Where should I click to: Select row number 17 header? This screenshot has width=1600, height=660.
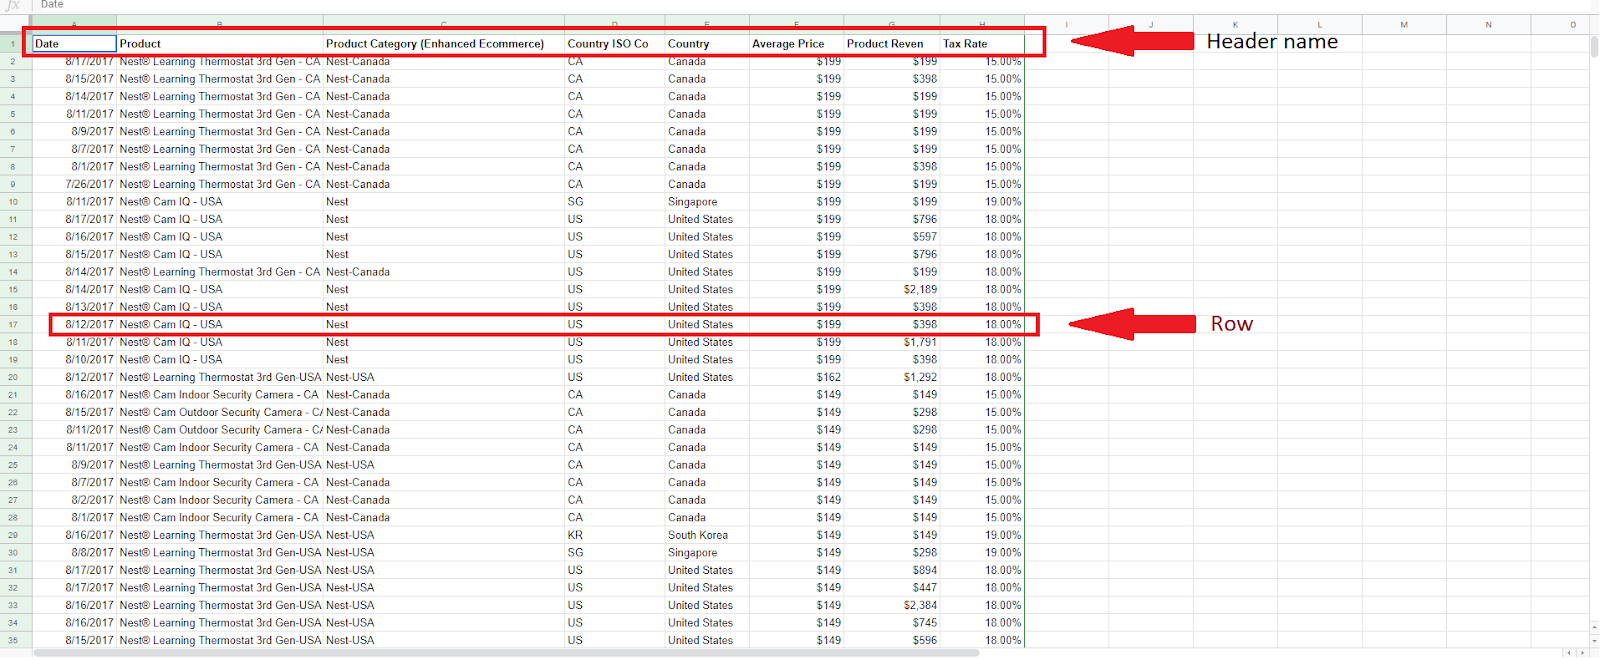[x=14, y=325]
